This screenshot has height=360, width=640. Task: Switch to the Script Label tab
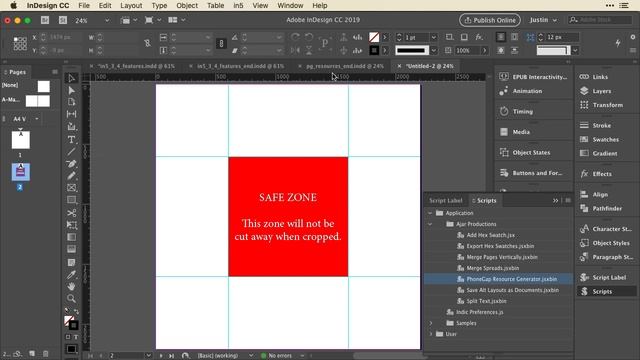click(x=446, y=200)
